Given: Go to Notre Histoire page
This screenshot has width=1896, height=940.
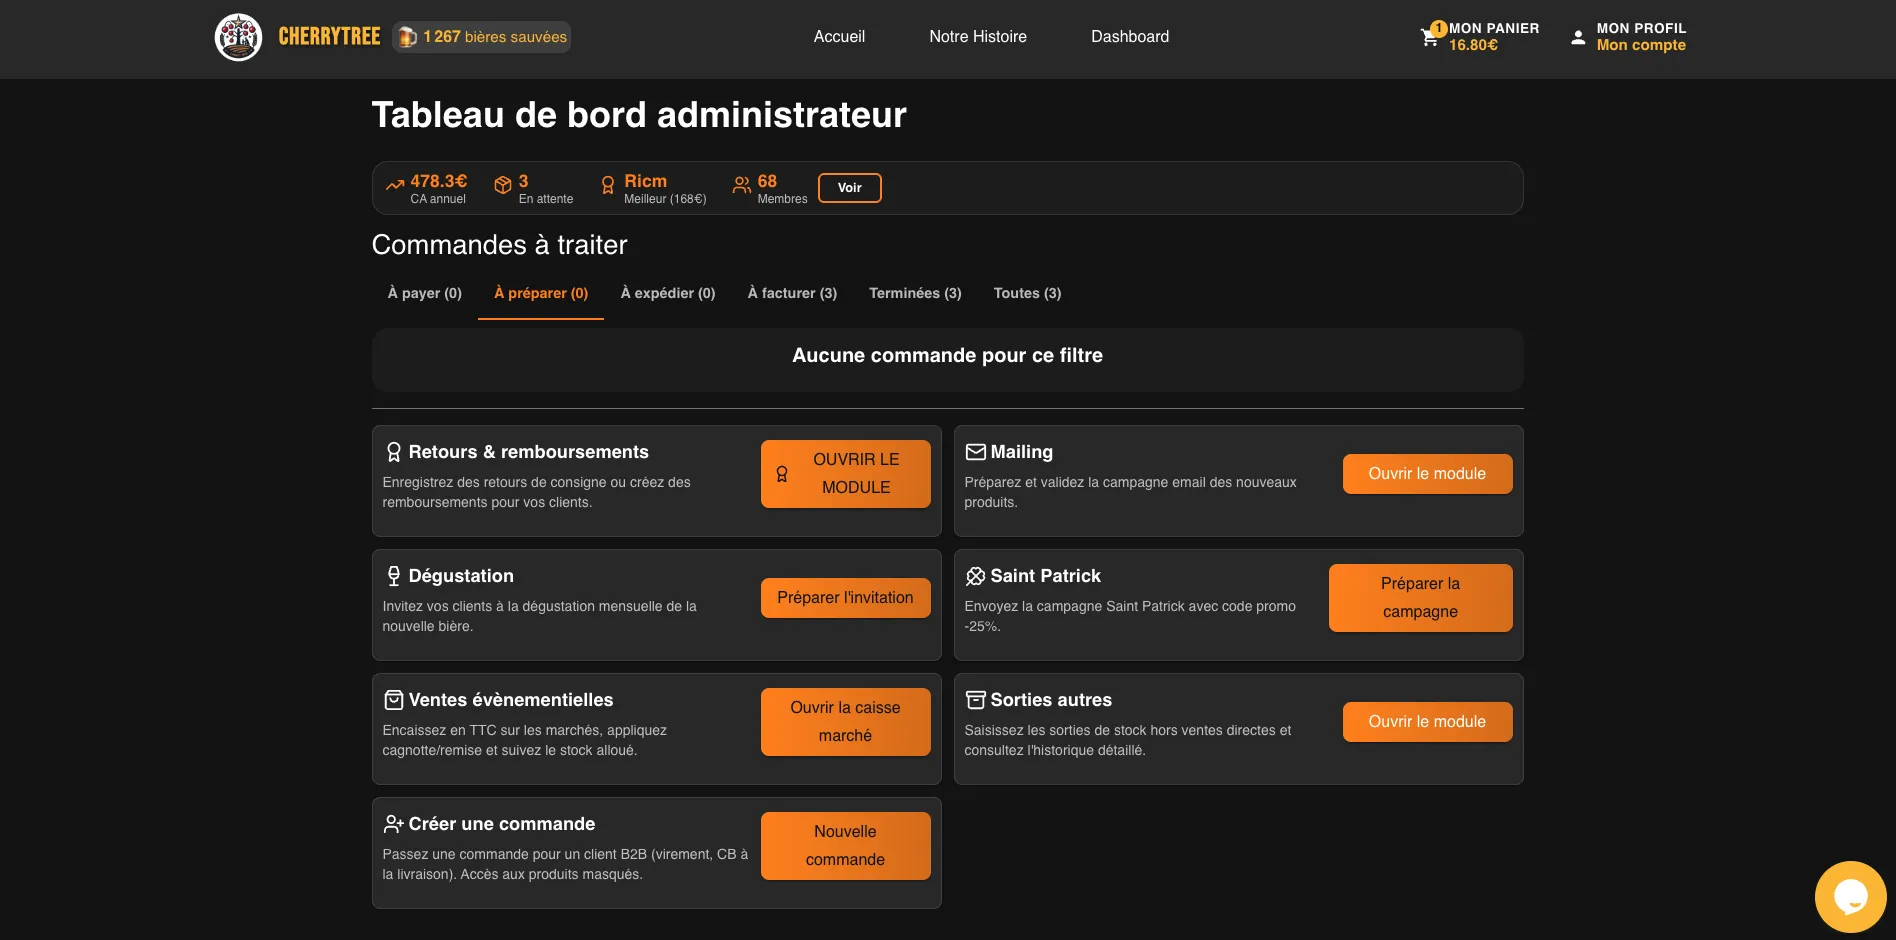Looking at the screenshot, I should (x=978, y=37).
